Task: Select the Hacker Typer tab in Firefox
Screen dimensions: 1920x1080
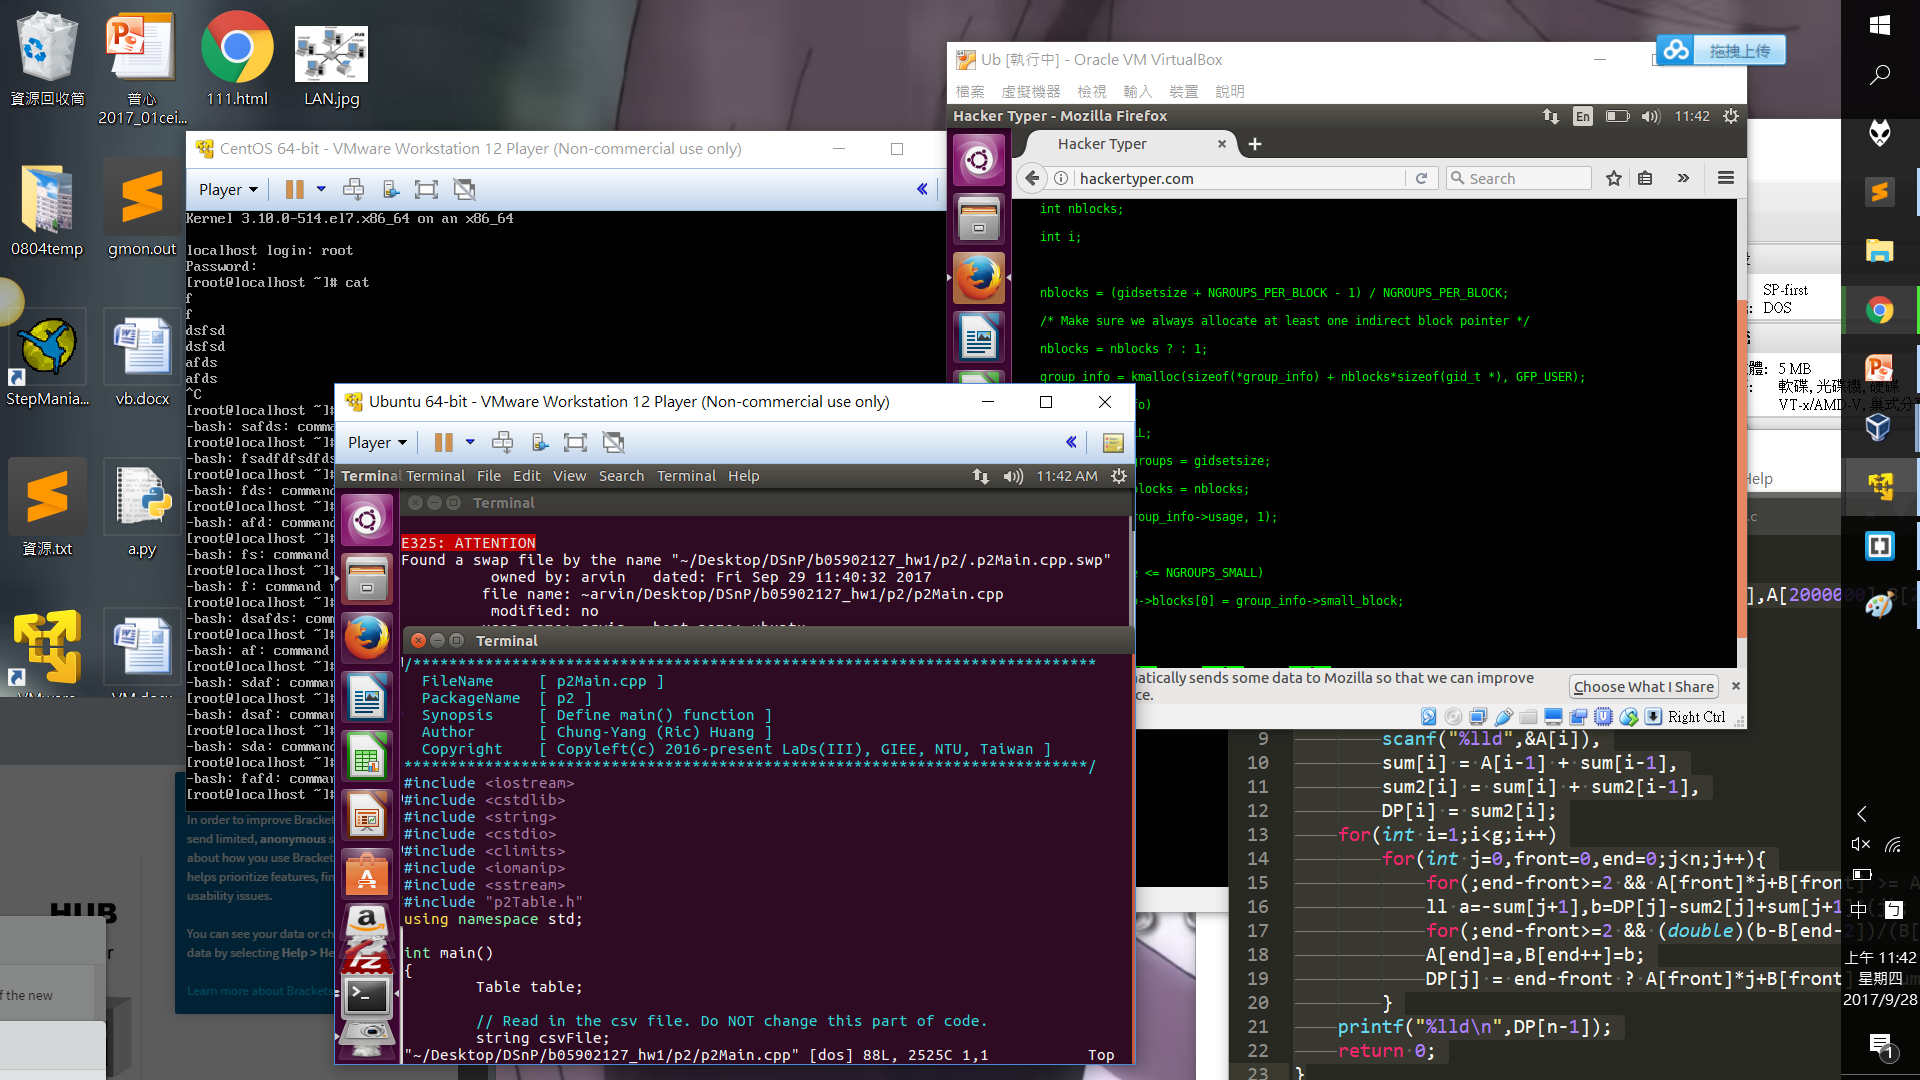Action: pyautogui.click(x=1102, y=144)
